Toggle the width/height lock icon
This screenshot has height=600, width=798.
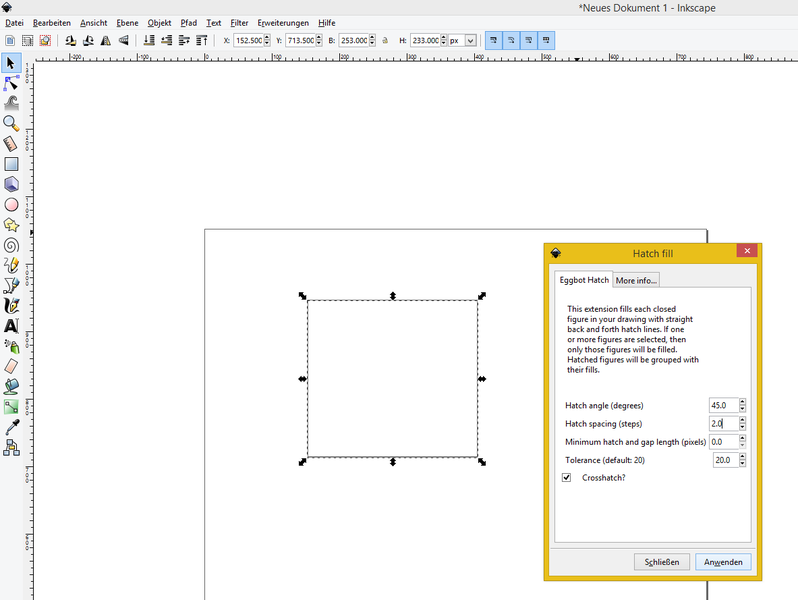[x=385, y=41]
